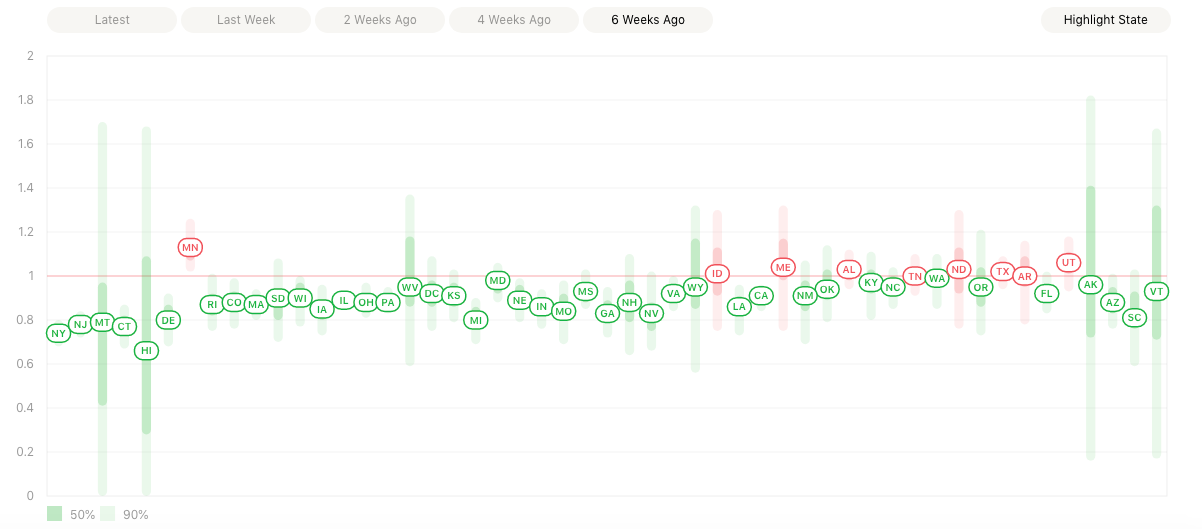Click the red MN state marker
The image size is (1202, 529).
coord(190,247)
